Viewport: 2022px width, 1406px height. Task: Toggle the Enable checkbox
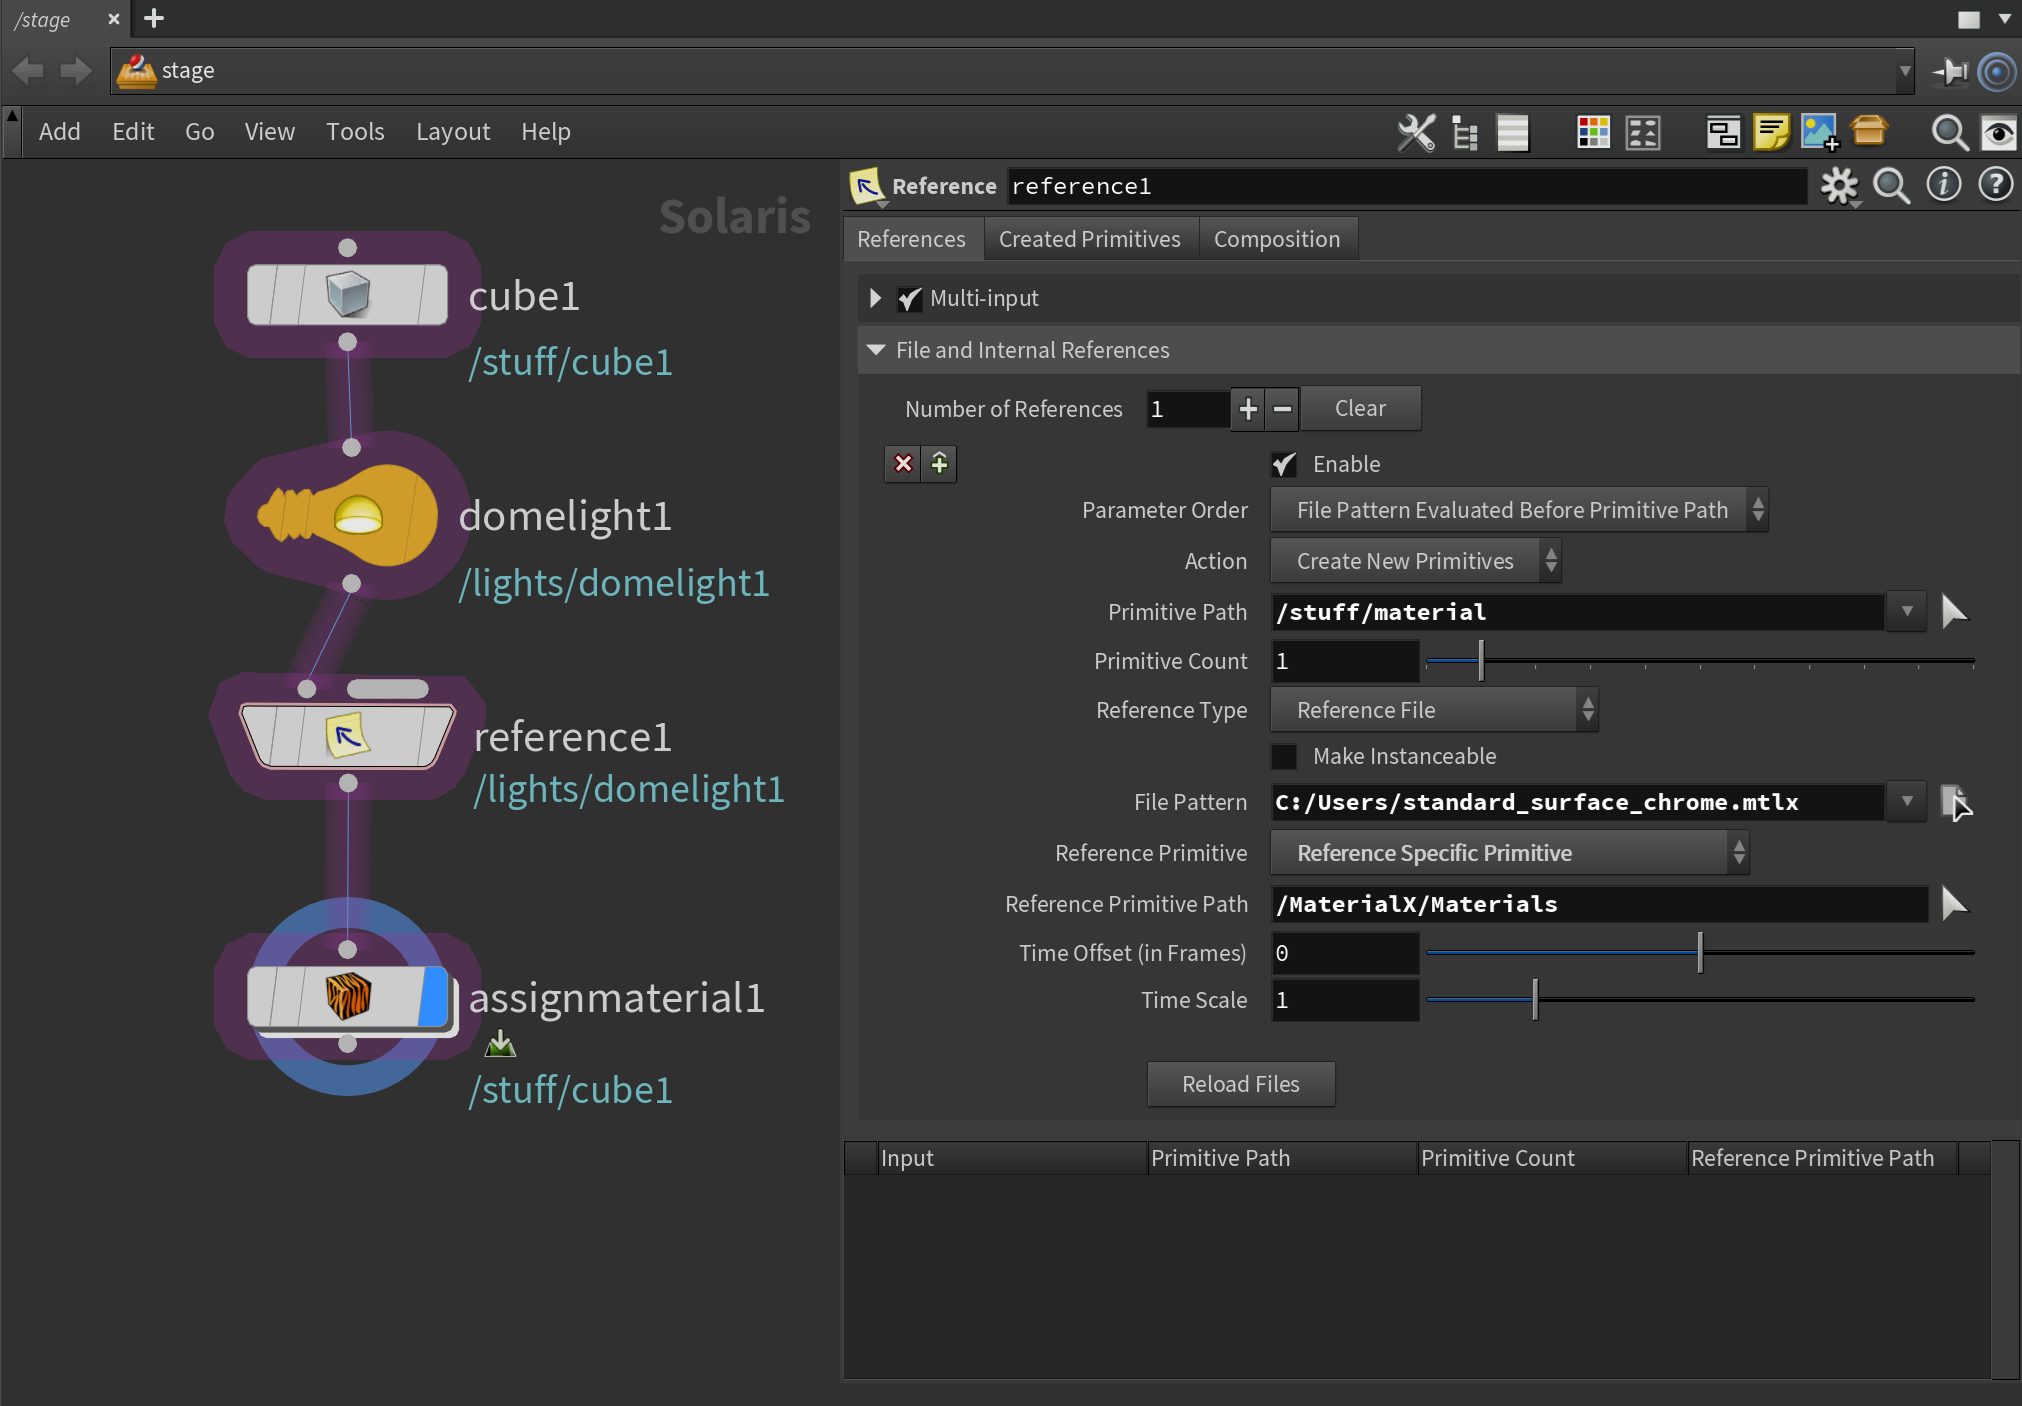tap(1284, 464)
